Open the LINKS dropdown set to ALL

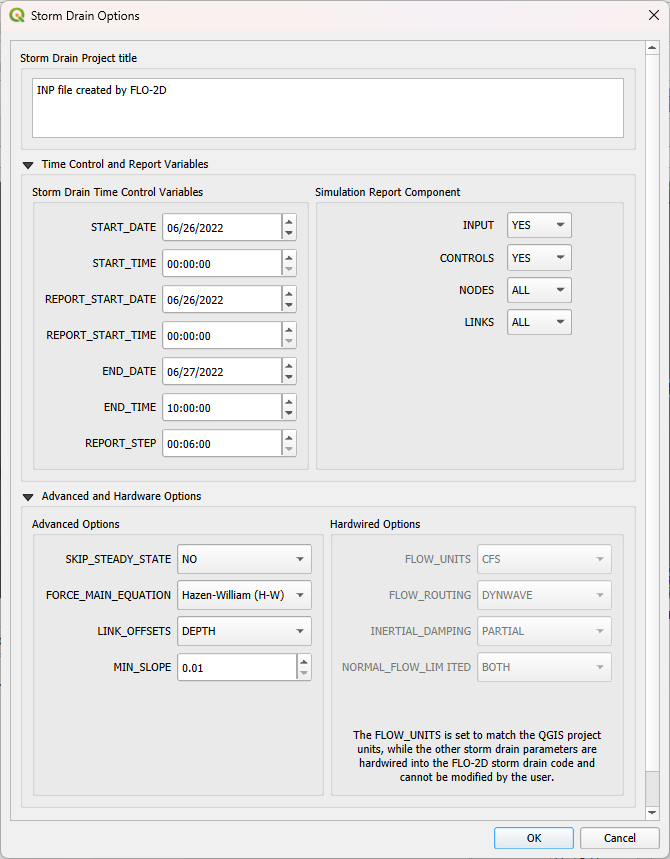click(x=539, y=322)
